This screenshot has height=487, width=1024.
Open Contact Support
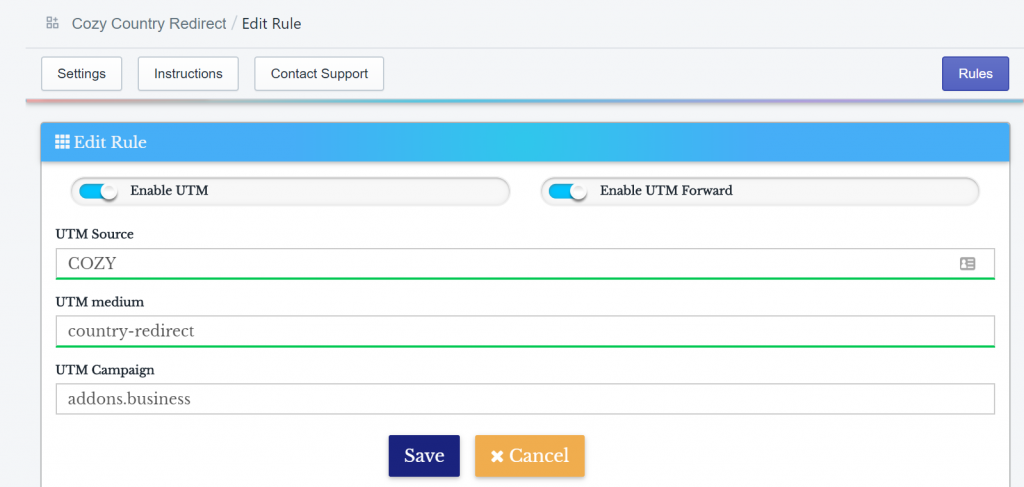point(319,74)
